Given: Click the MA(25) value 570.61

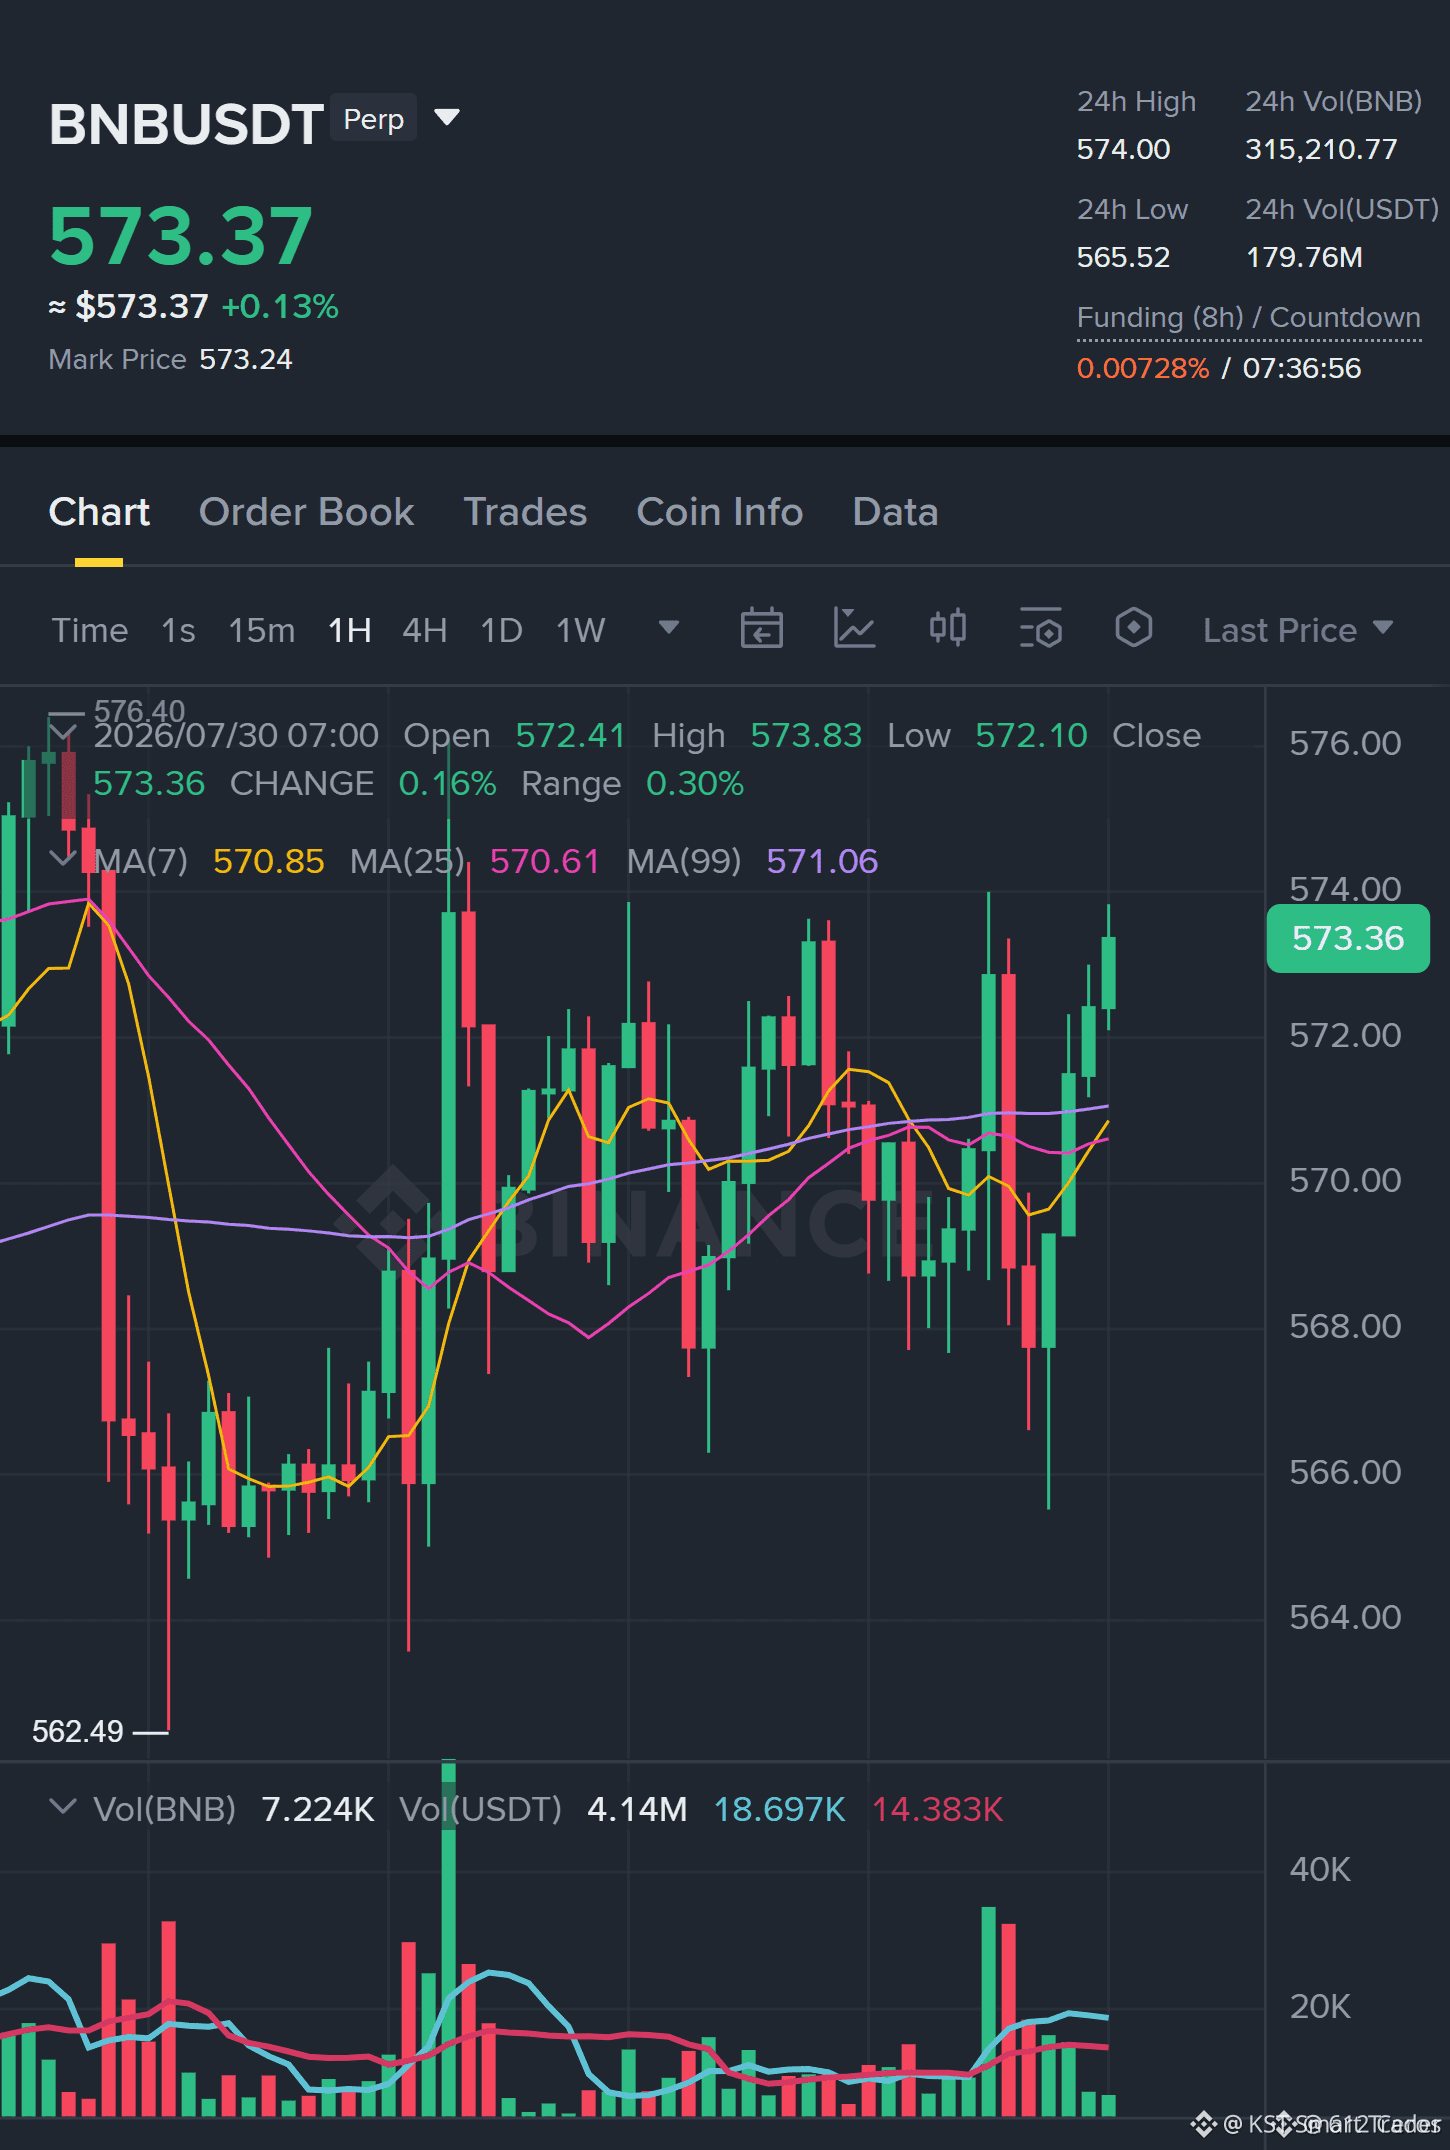Looking at the screenshot, I should click(x=545, y=861).
